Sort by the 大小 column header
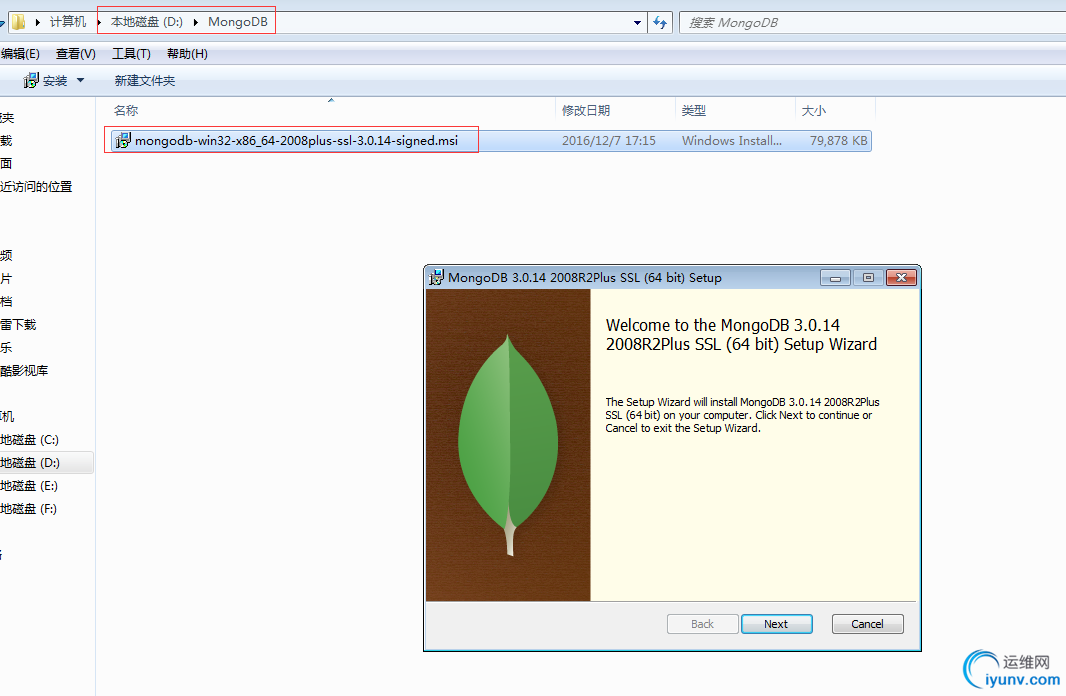 tap(814, 110)
